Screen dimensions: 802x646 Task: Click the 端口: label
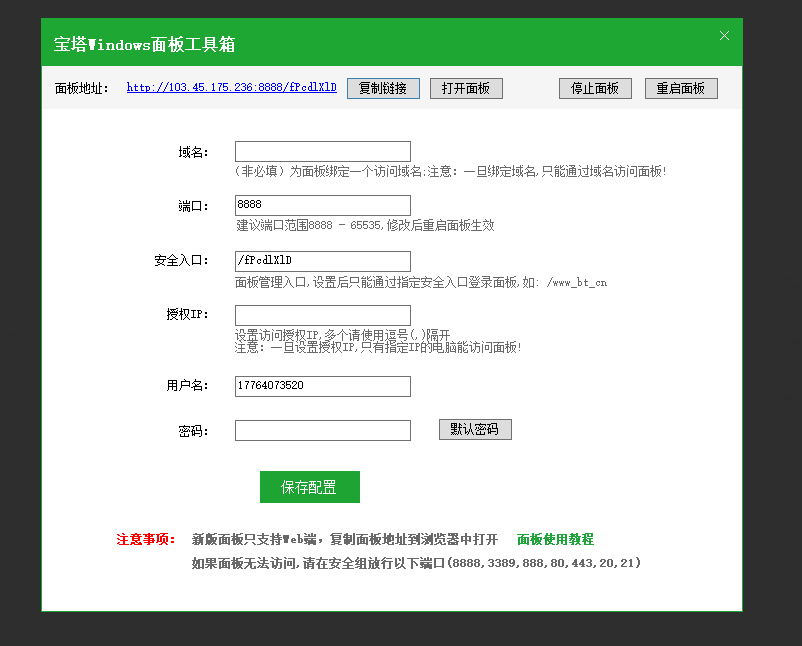[193, 206]
